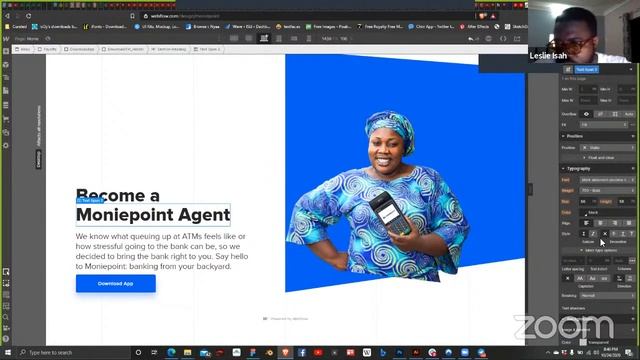Click the Text Span 3 canvas label
The width and height of the screenshot is (640, 360).
pyautogui.click(x=90, y=200)
